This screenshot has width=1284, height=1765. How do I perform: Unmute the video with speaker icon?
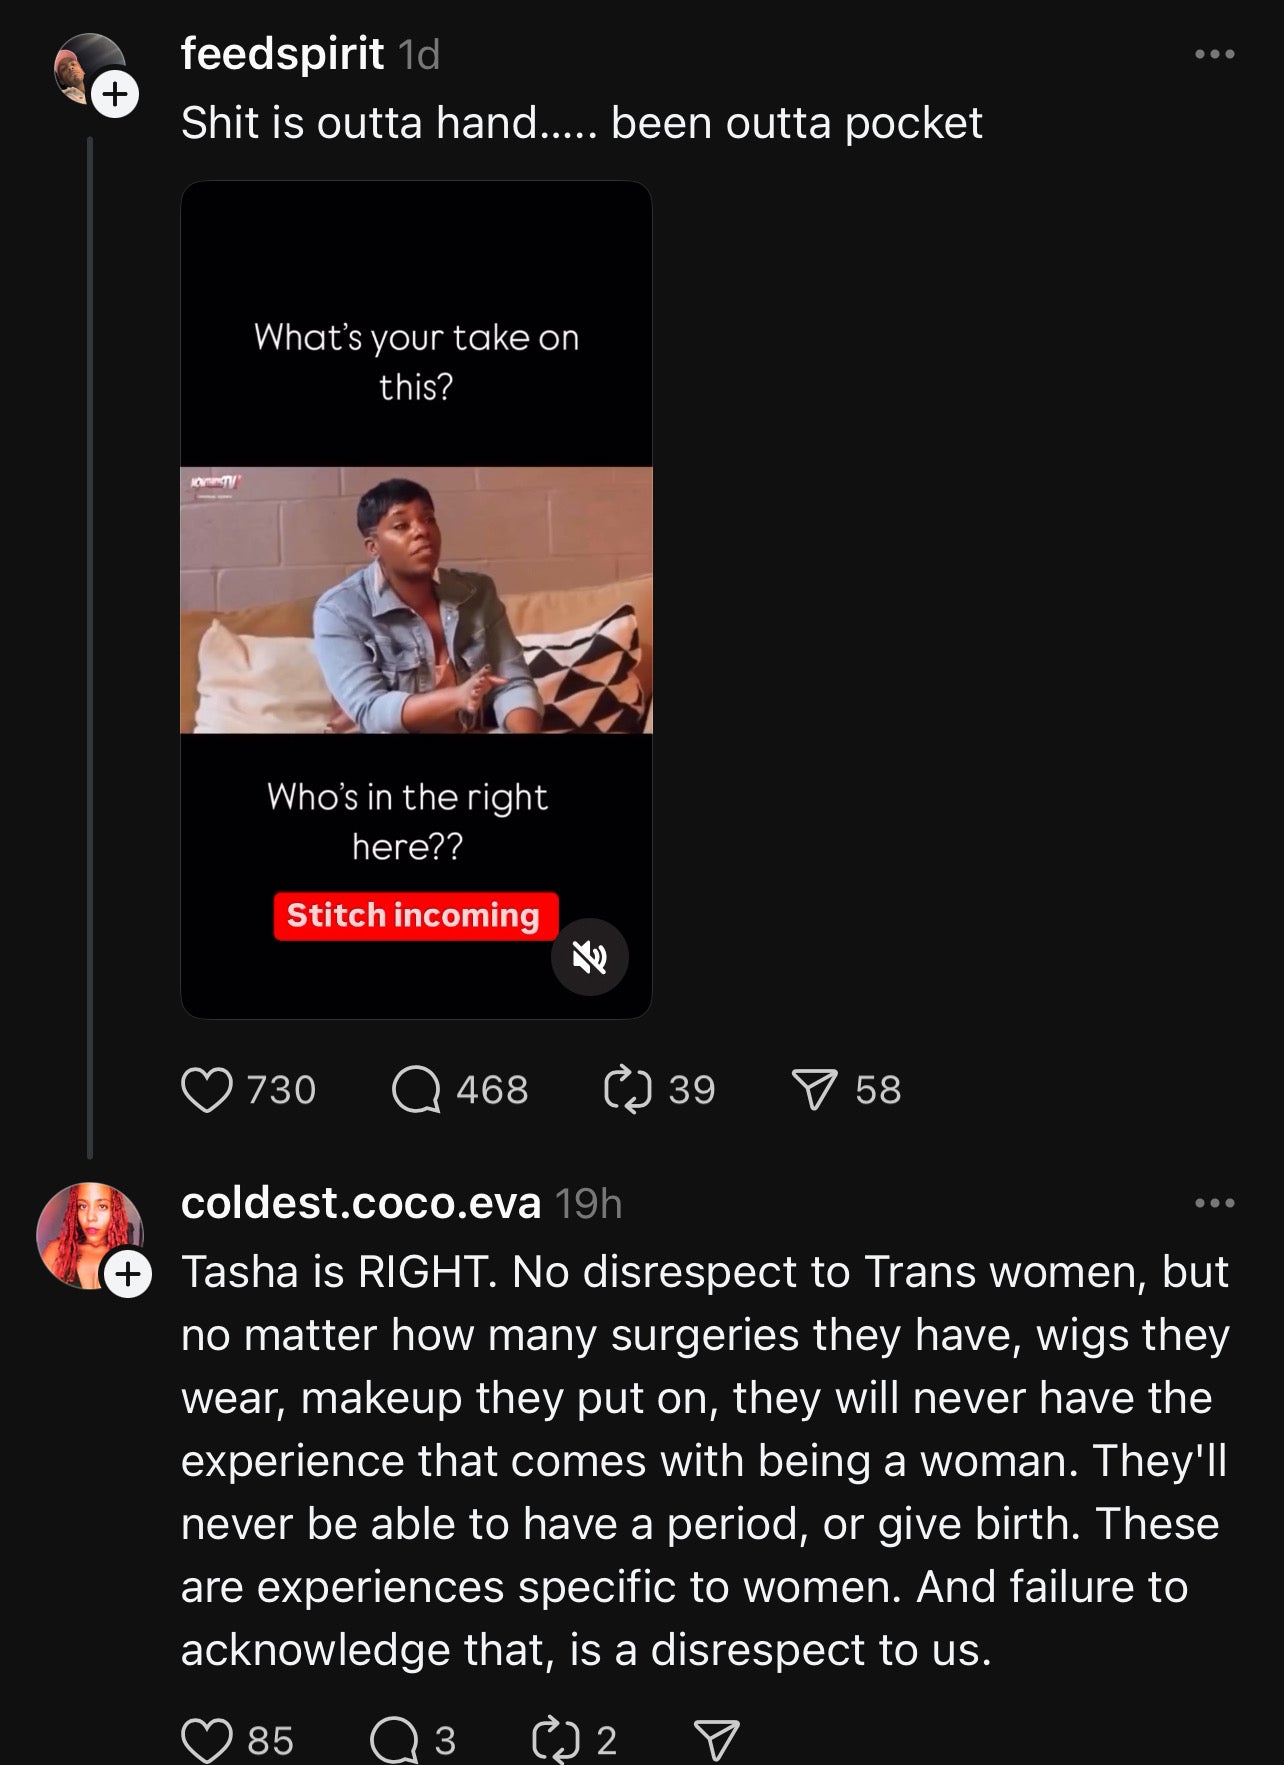(590, 957)
